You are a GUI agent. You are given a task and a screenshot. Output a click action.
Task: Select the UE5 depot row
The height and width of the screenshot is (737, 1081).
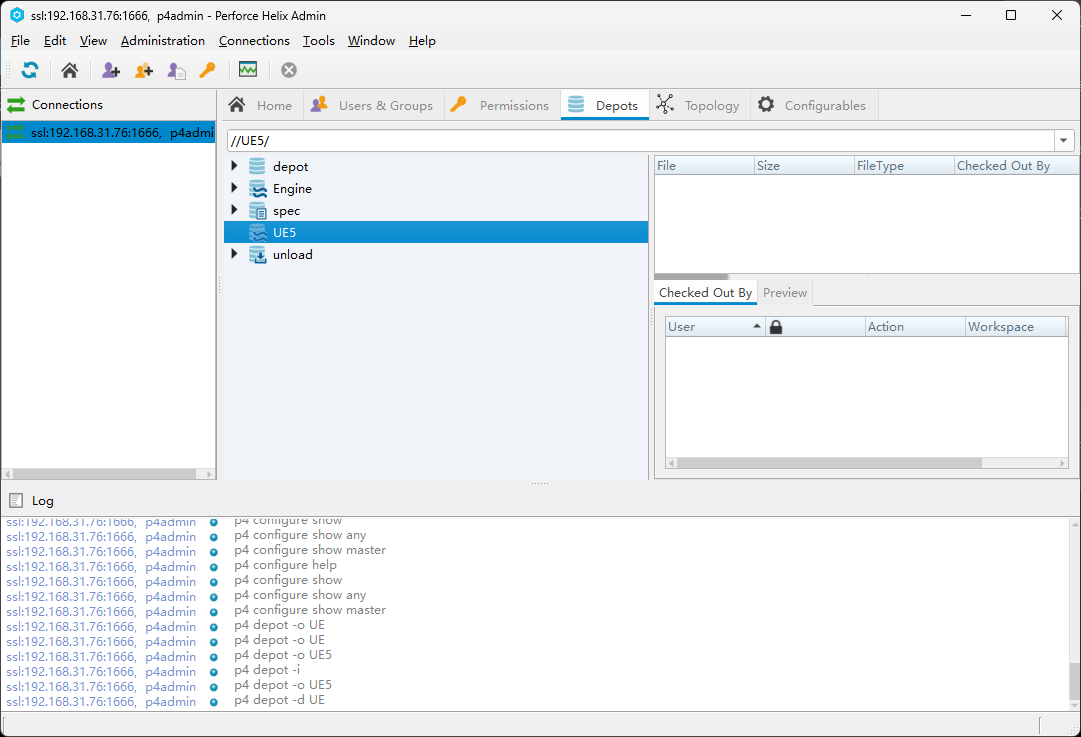click(x=436, y=232)
